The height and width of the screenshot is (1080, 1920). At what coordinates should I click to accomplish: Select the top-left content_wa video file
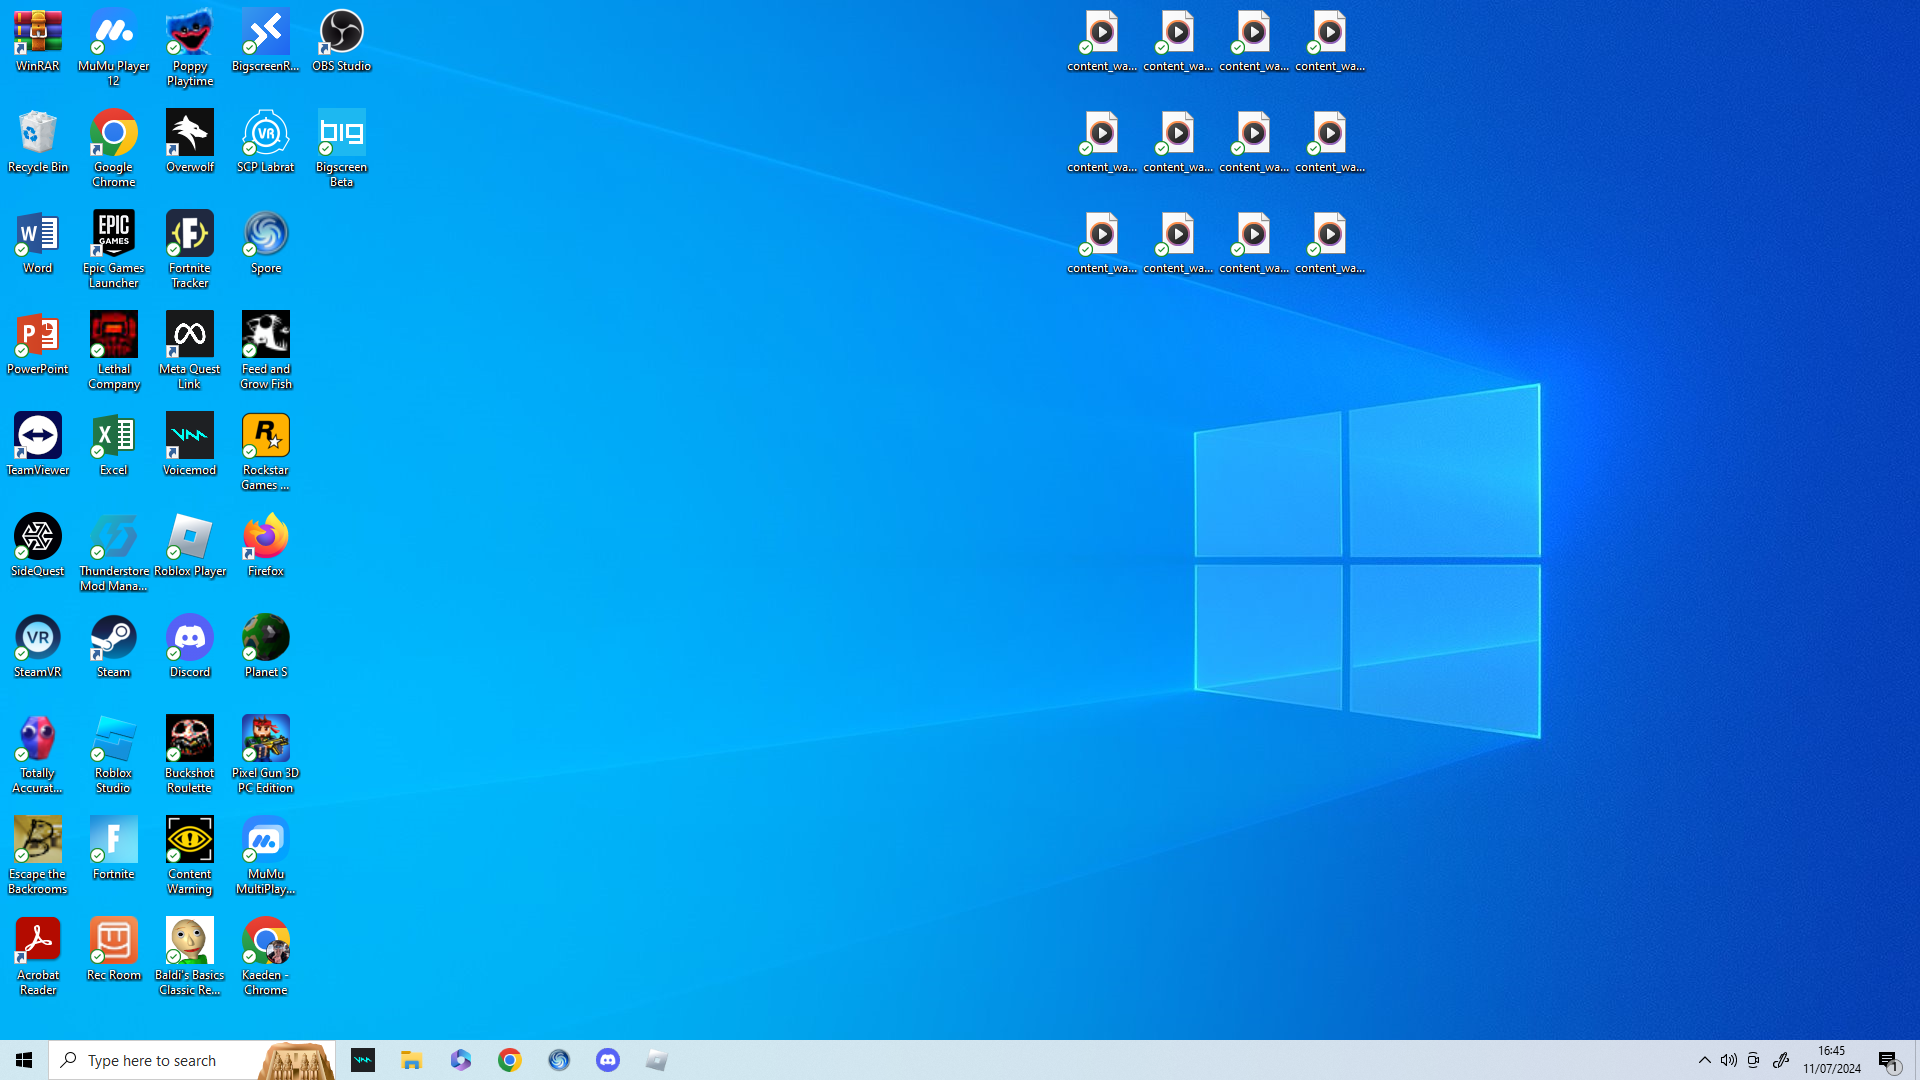[x=1102, y=40]
